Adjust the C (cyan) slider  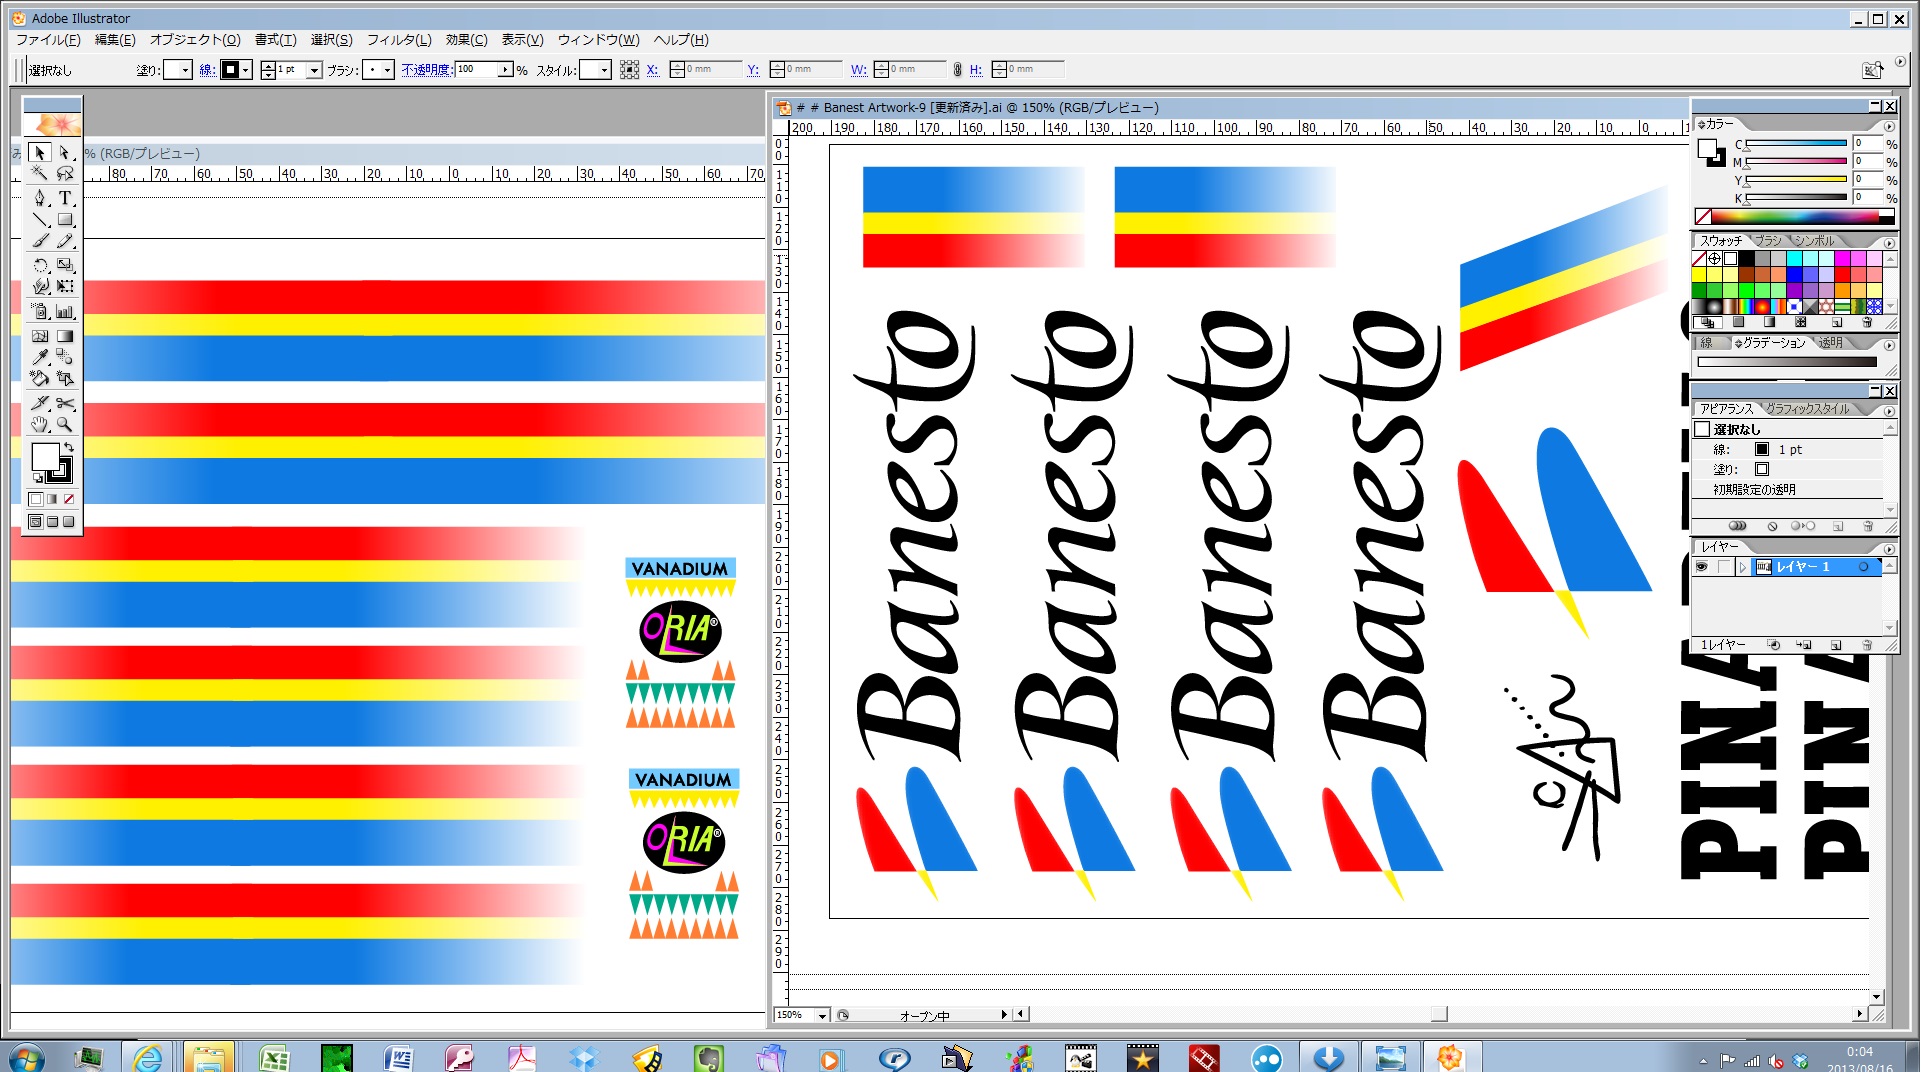(x=1796, y=146)
